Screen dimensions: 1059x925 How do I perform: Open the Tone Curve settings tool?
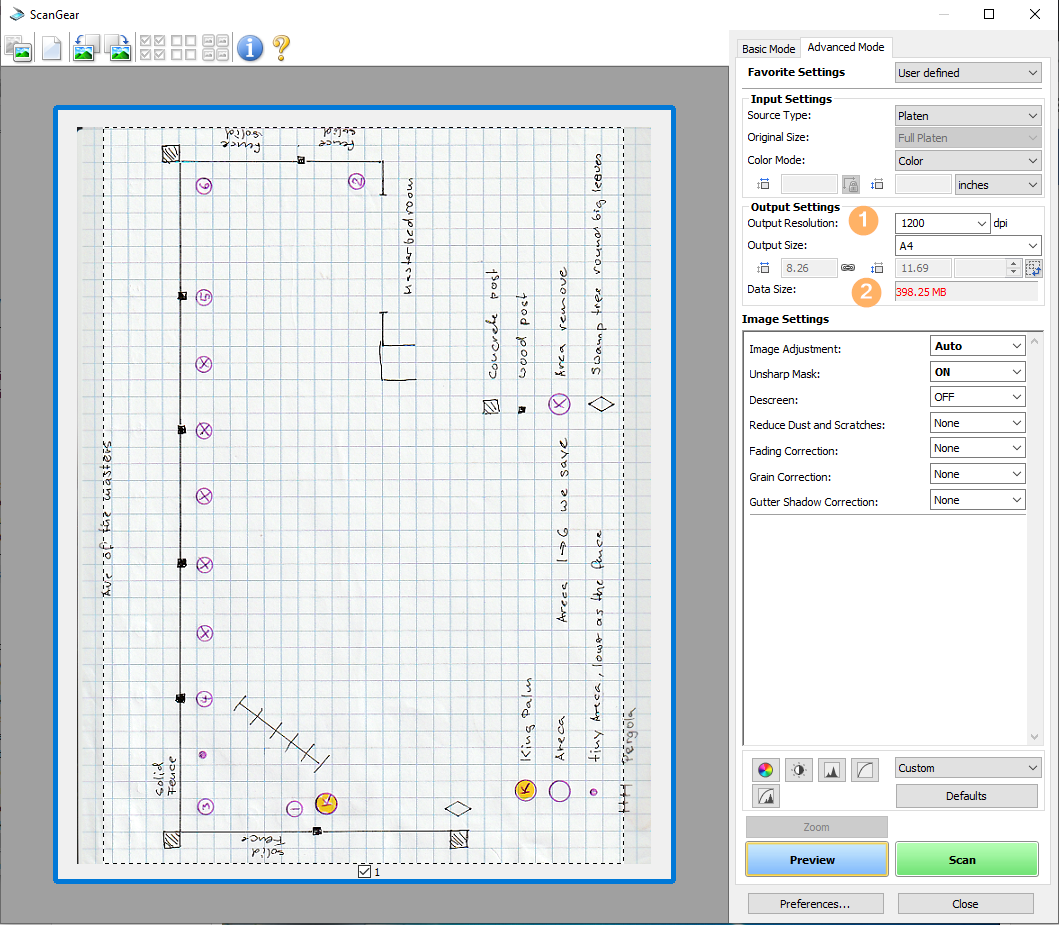click(x=864, y=770)
